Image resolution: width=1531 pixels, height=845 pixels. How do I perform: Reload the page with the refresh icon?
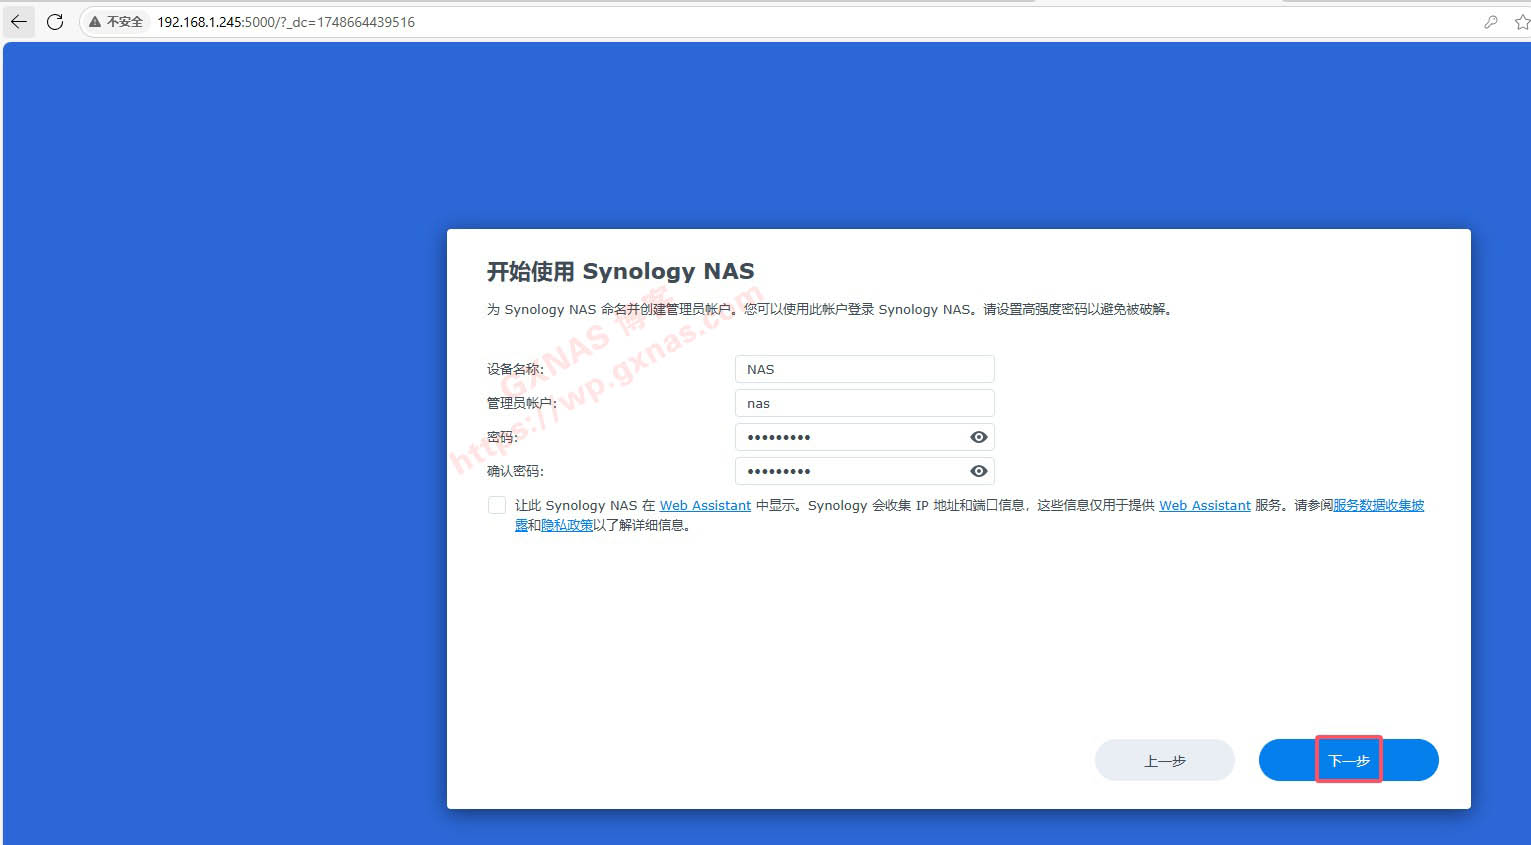[55, 21]
